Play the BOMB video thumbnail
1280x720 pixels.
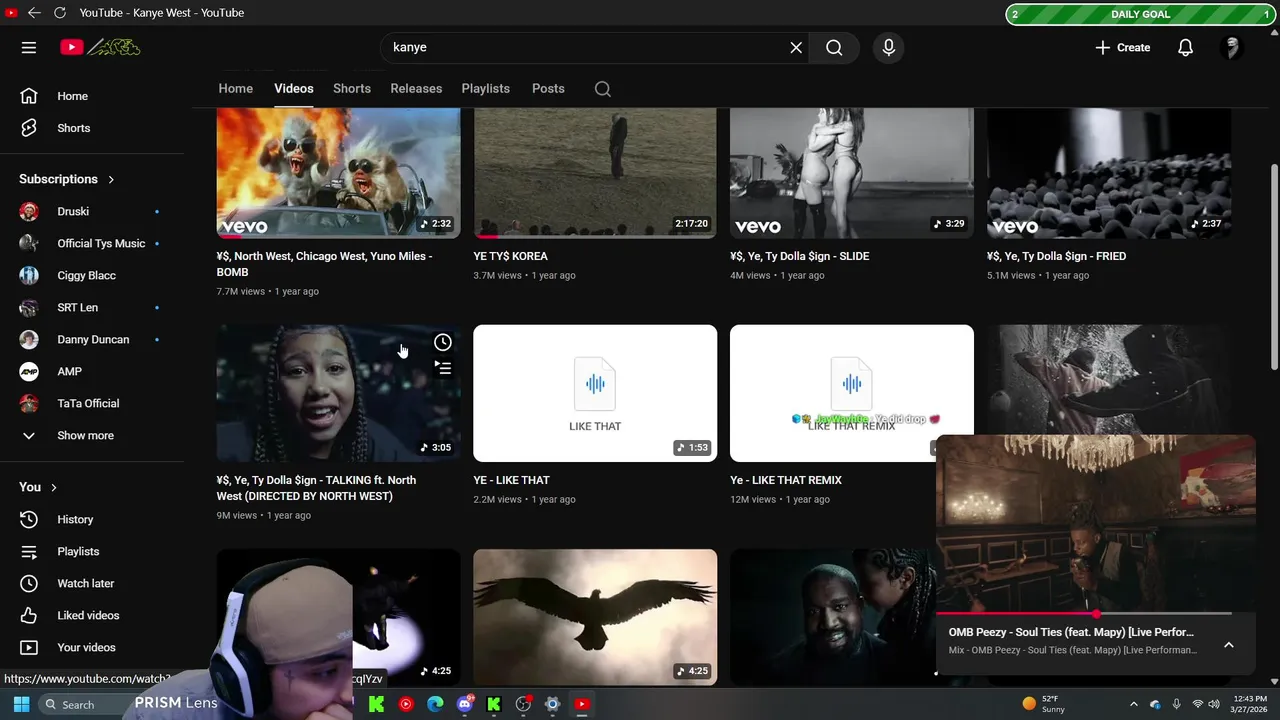pyautogui.click(x=339, y=172)
